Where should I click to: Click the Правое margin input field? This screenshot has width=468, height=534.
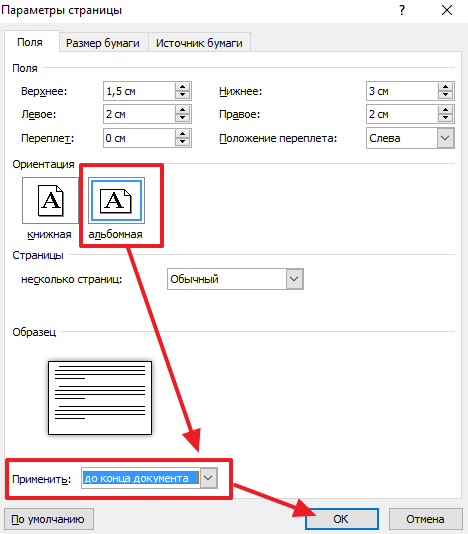(402, 114)
